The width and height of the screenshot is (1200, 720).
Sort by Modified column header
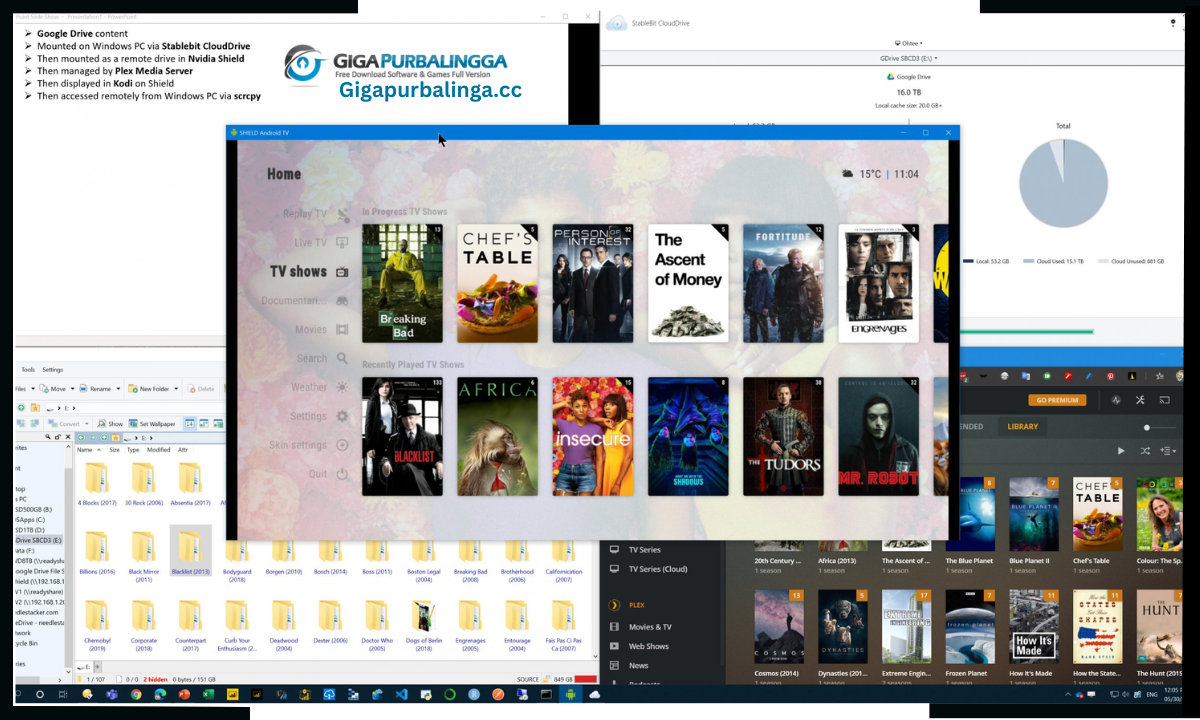pyautogui.click(x=158, y=450)
